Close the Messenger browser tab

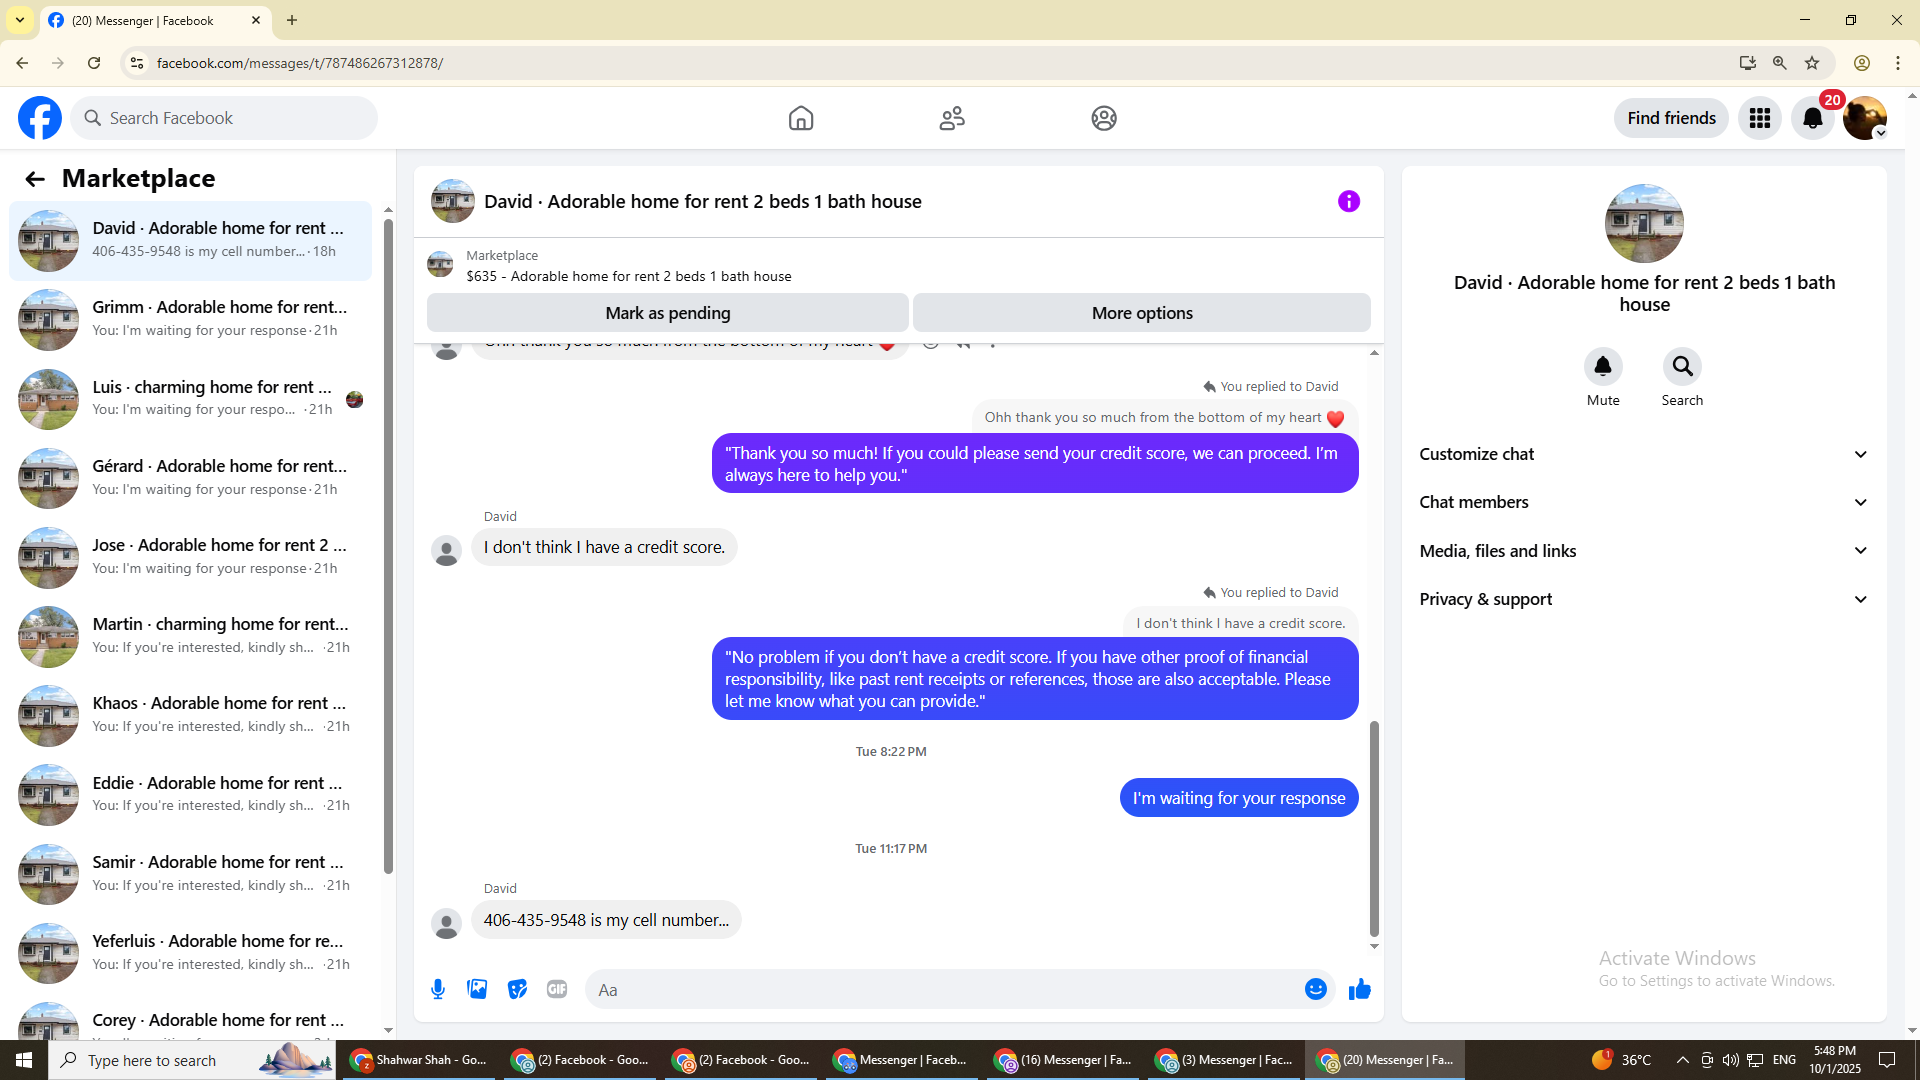click(256, 20)
